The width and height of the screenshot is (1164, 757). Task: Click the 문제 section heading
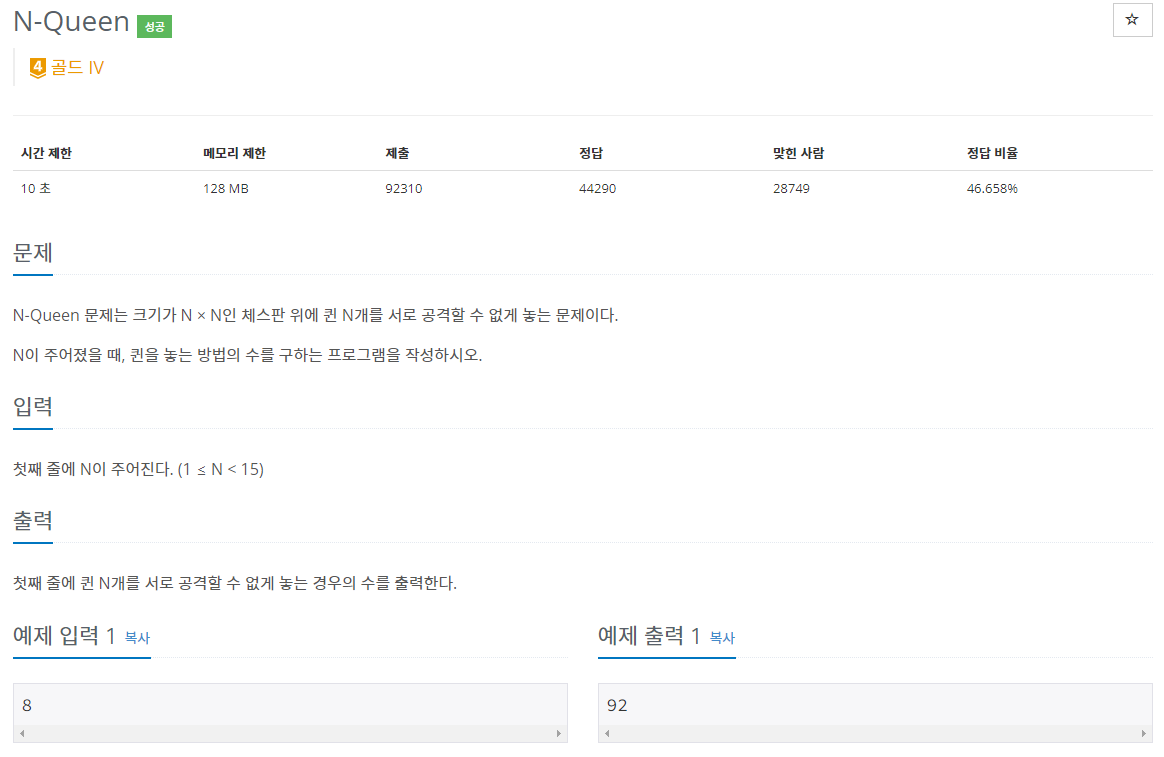pos(33,253)
